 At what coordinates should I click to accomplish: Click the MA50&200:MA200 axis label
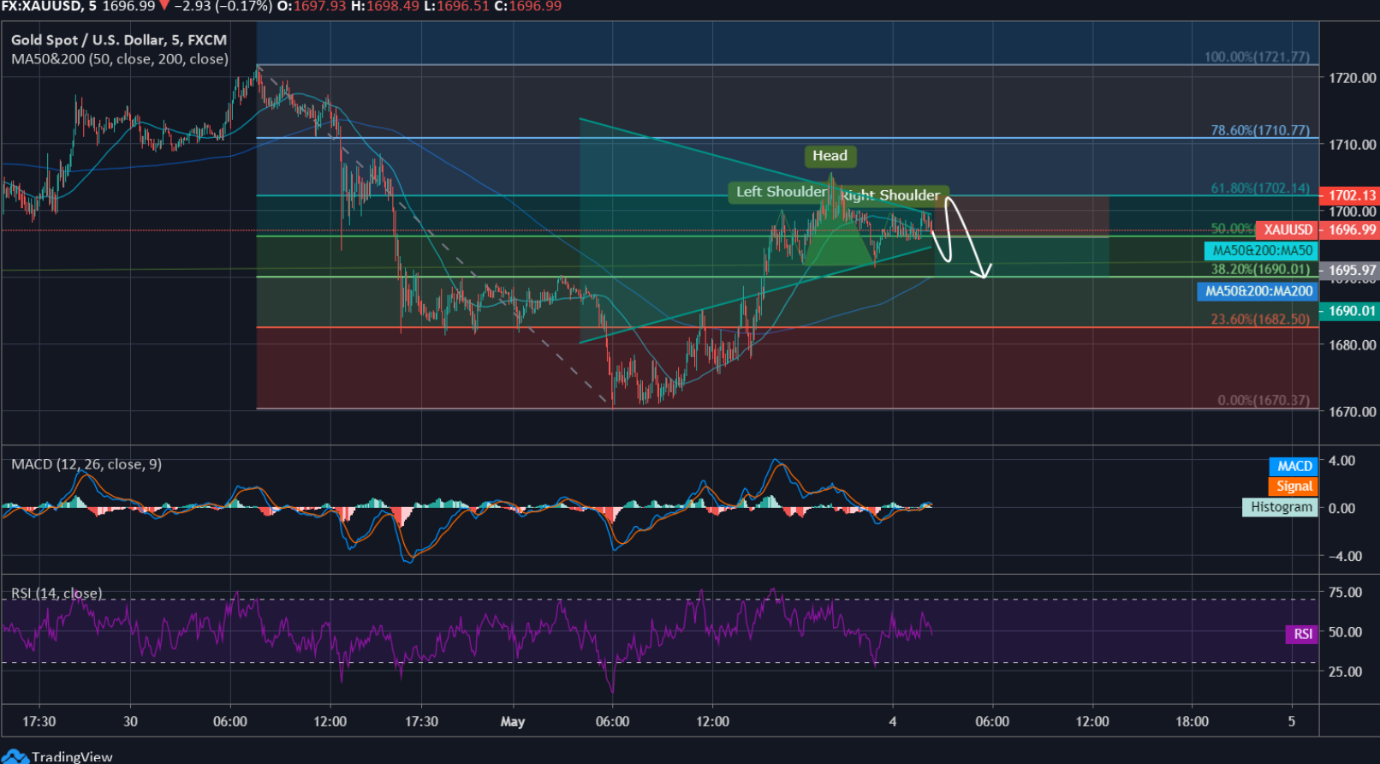tap(1256, 291)
